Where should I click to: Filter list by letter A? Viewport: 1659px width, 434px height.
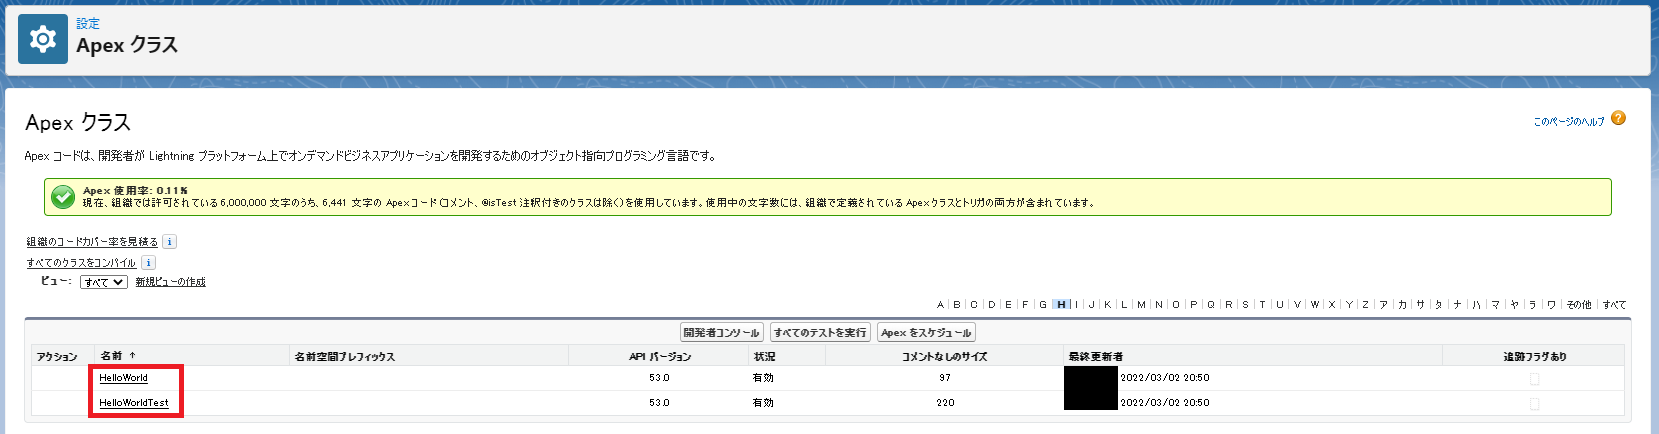point(940,305)
